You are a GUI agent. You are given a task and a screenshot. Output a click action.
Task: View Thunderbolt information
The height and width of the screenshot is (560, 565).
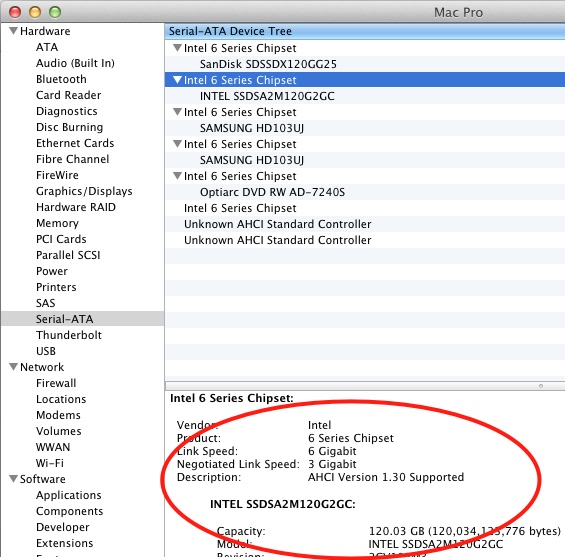(x=69, y=335)
